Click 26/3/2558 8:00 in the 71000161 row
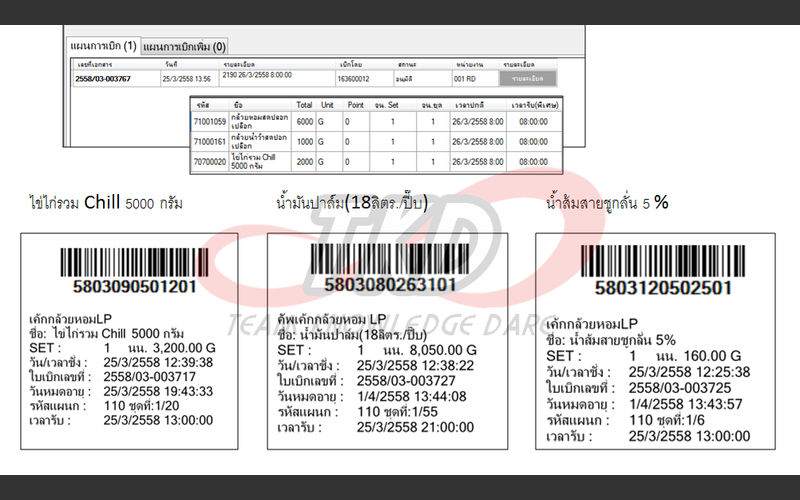The width and height of the screenshot is (800, 500). click(478, 141)
